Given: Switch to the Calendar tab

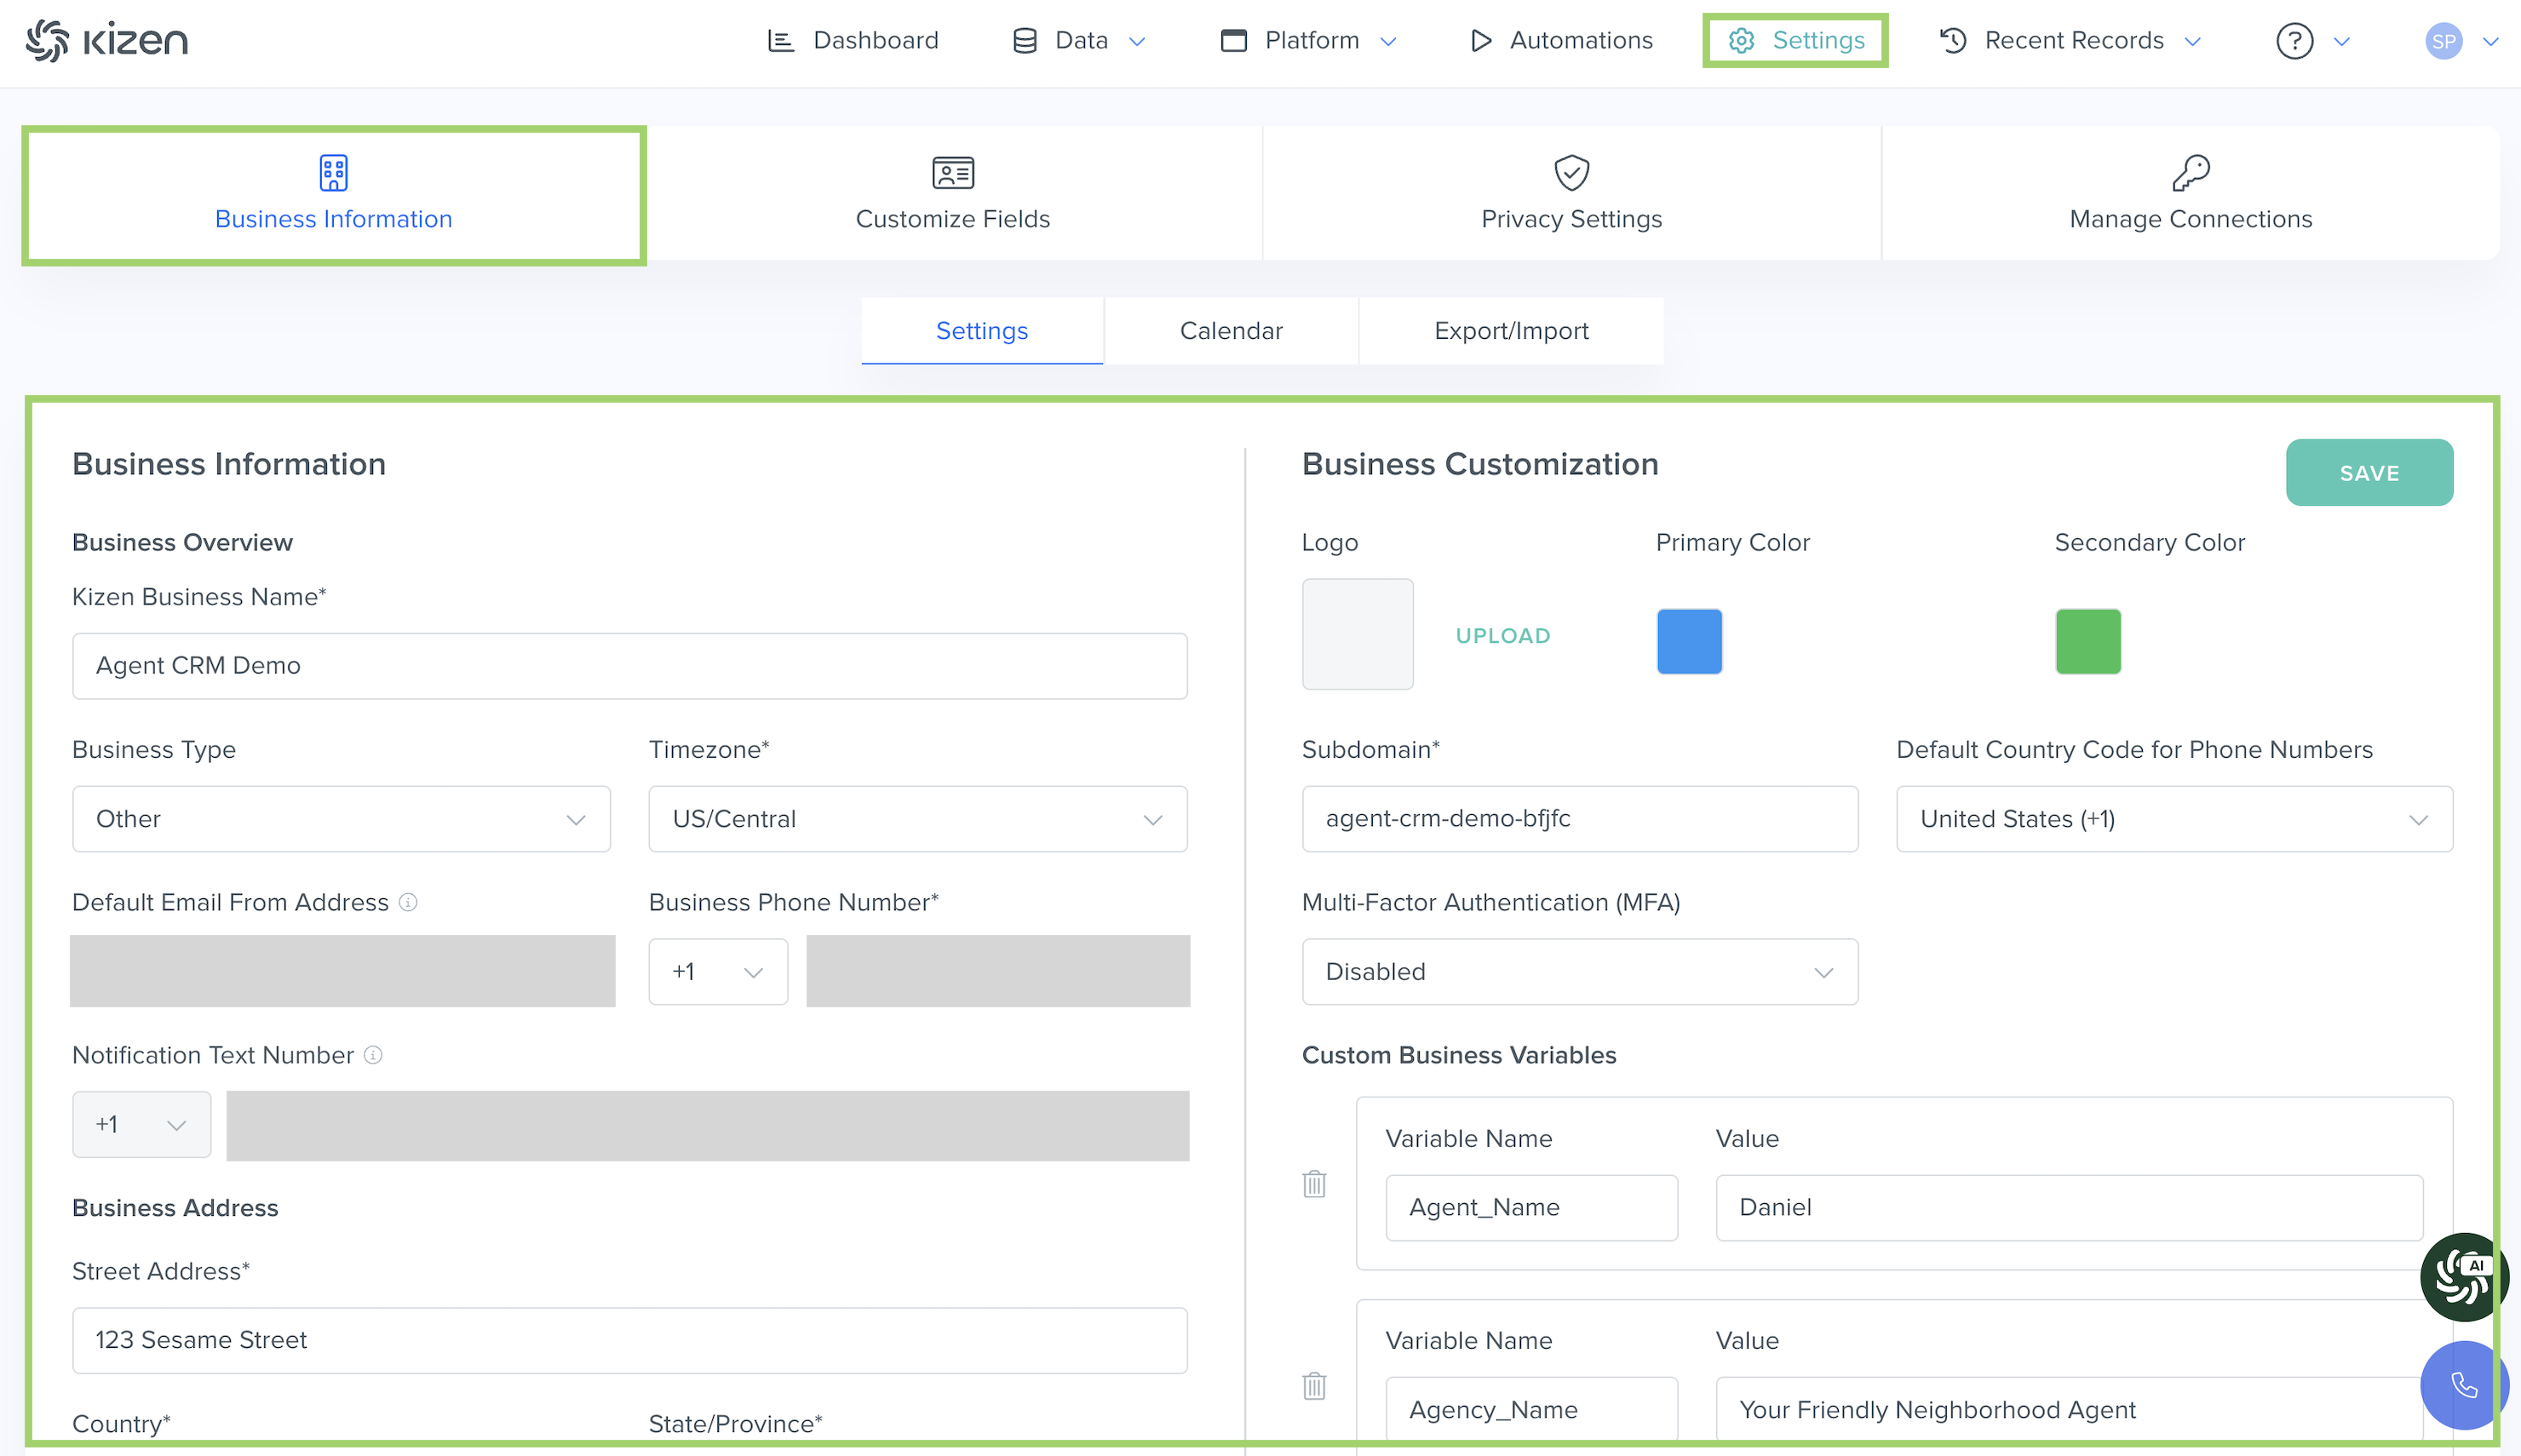Looking at the screenshot, I should pyautogui.click(x=1230, y=331).
